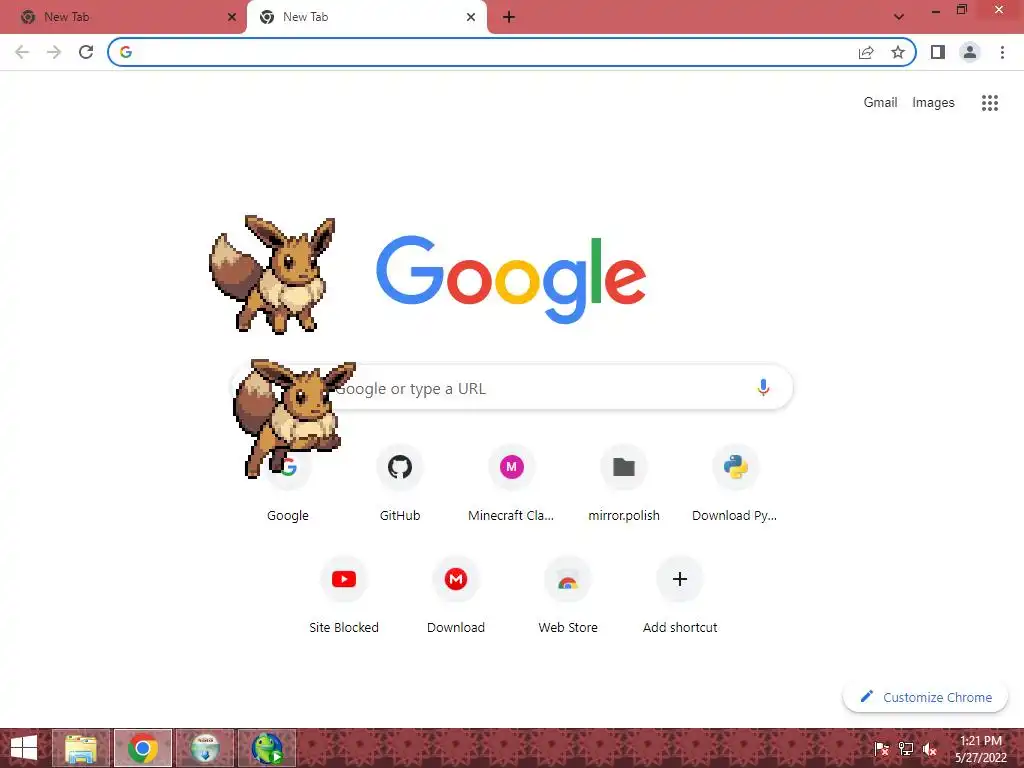Close the first New Tab
Screen dimensions: 1024x768
[x=232, y=17]
